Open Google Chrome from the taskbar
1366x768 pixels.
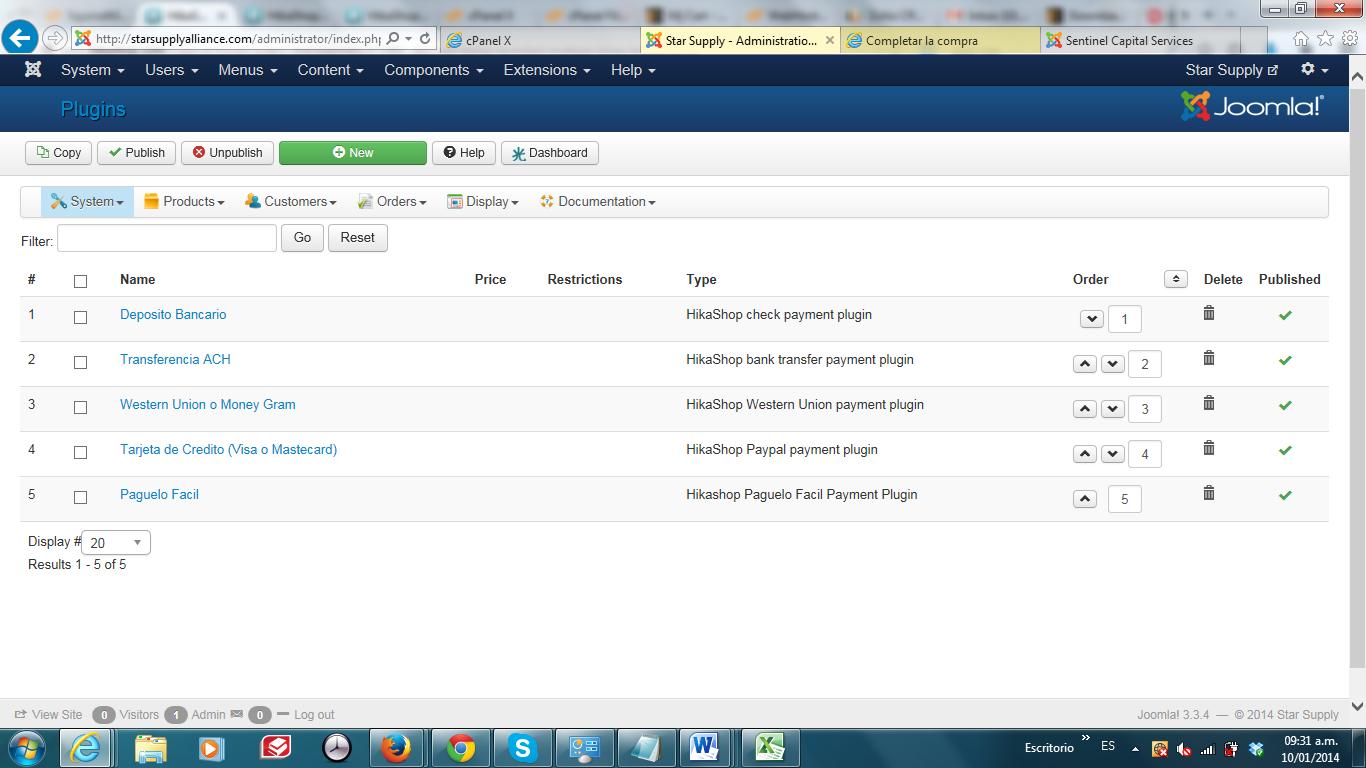click(460, 748)
